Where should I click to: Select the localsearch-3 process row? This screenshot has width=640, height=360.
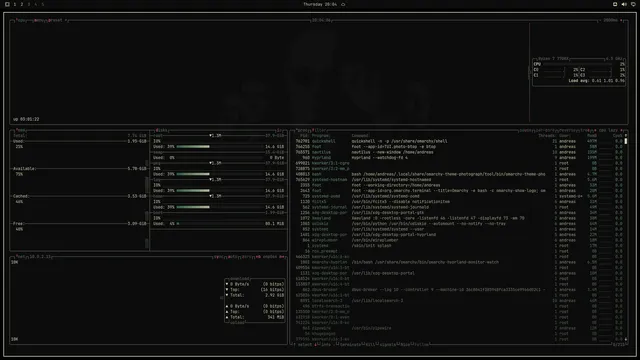pyautogui.click(x=458, y=300)
